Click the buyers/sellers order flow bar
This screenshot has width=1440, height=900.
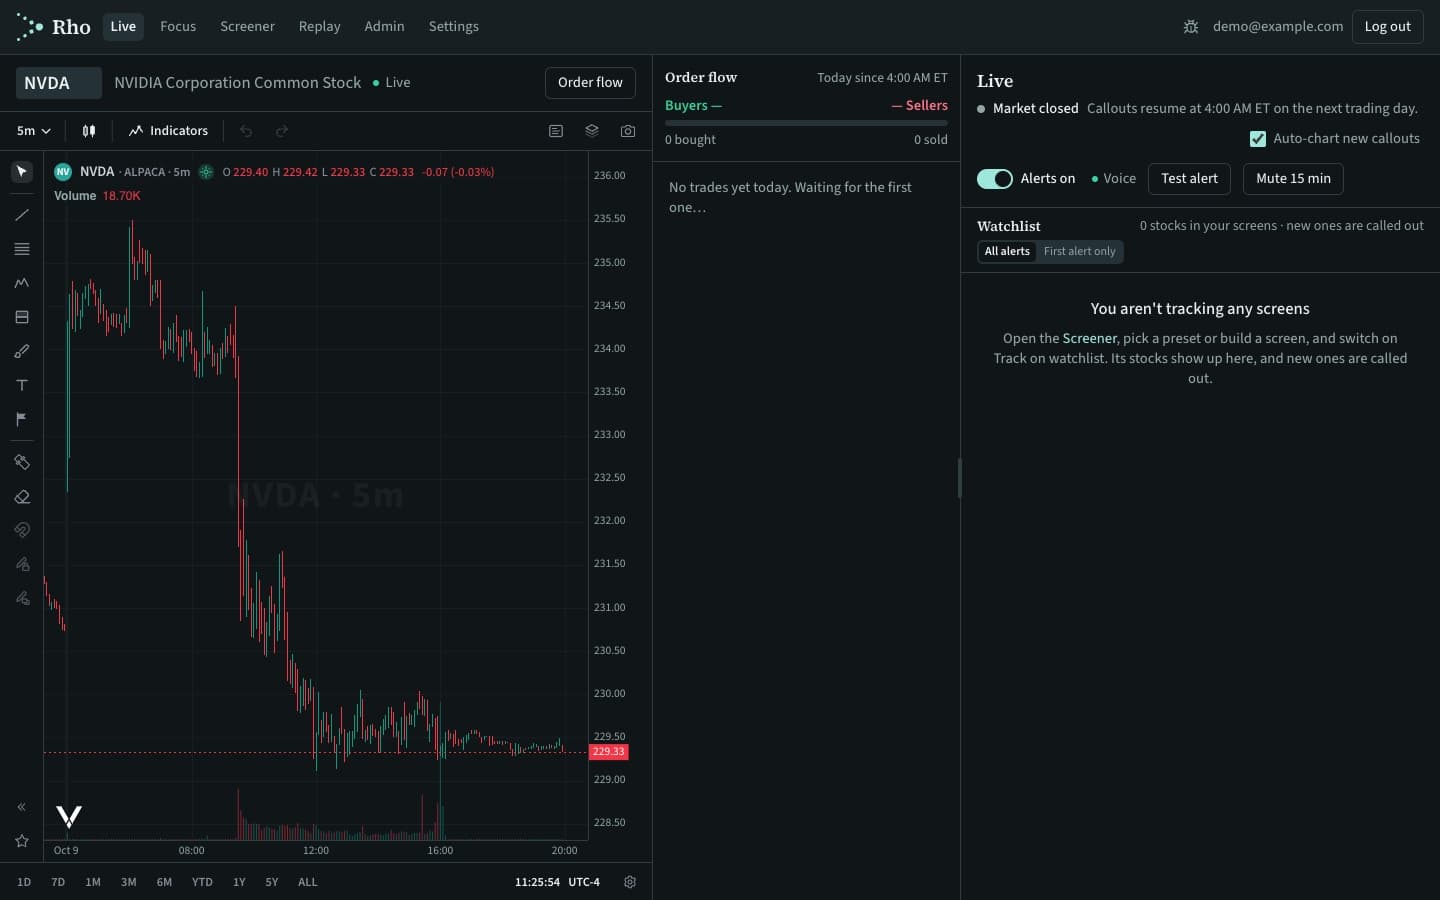[806, 123]
